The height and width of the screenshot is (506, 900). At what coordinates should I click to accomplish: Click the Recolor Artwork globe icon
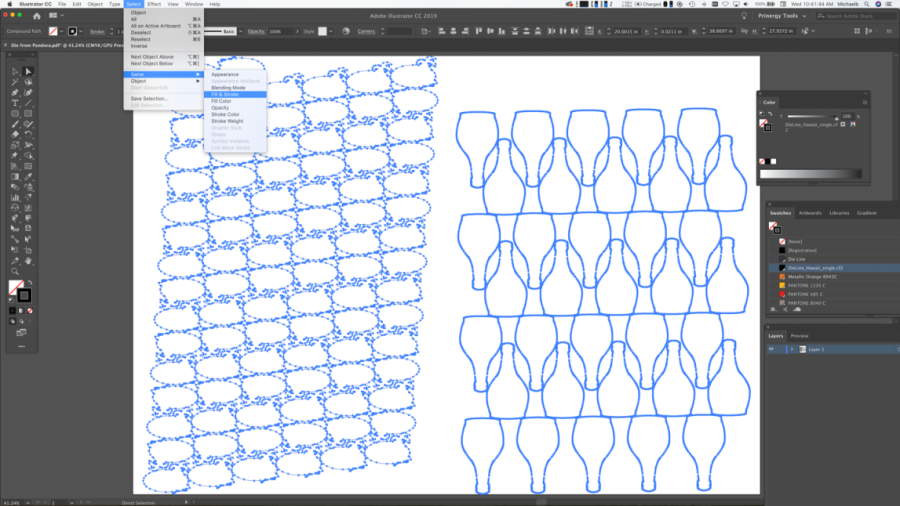pos(346,31)
